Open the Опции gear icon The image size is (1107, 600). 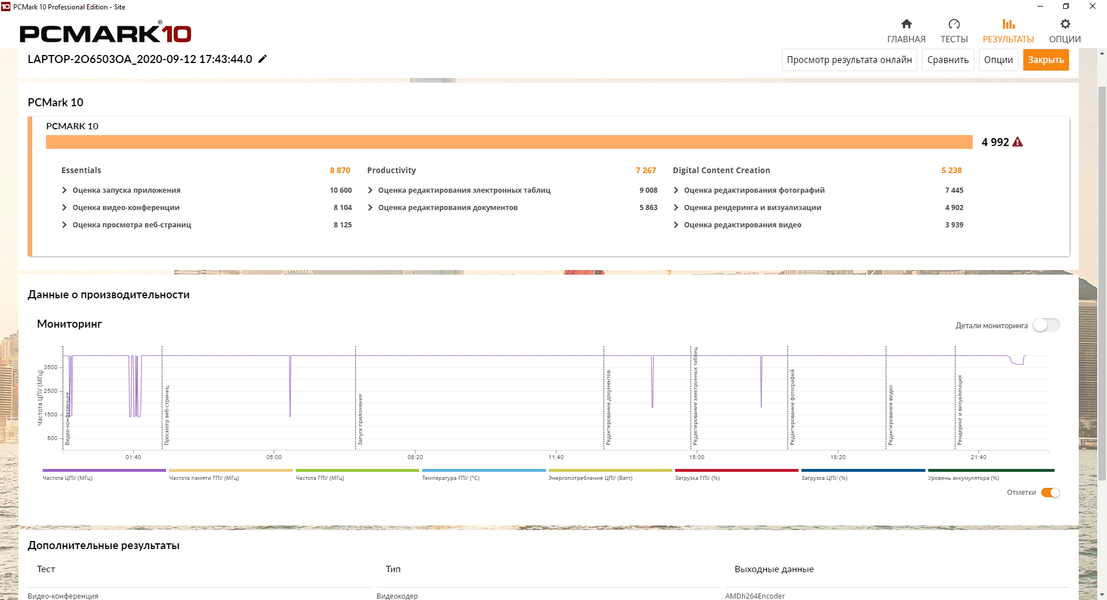pyautogui.click(x=1065, y=24)
